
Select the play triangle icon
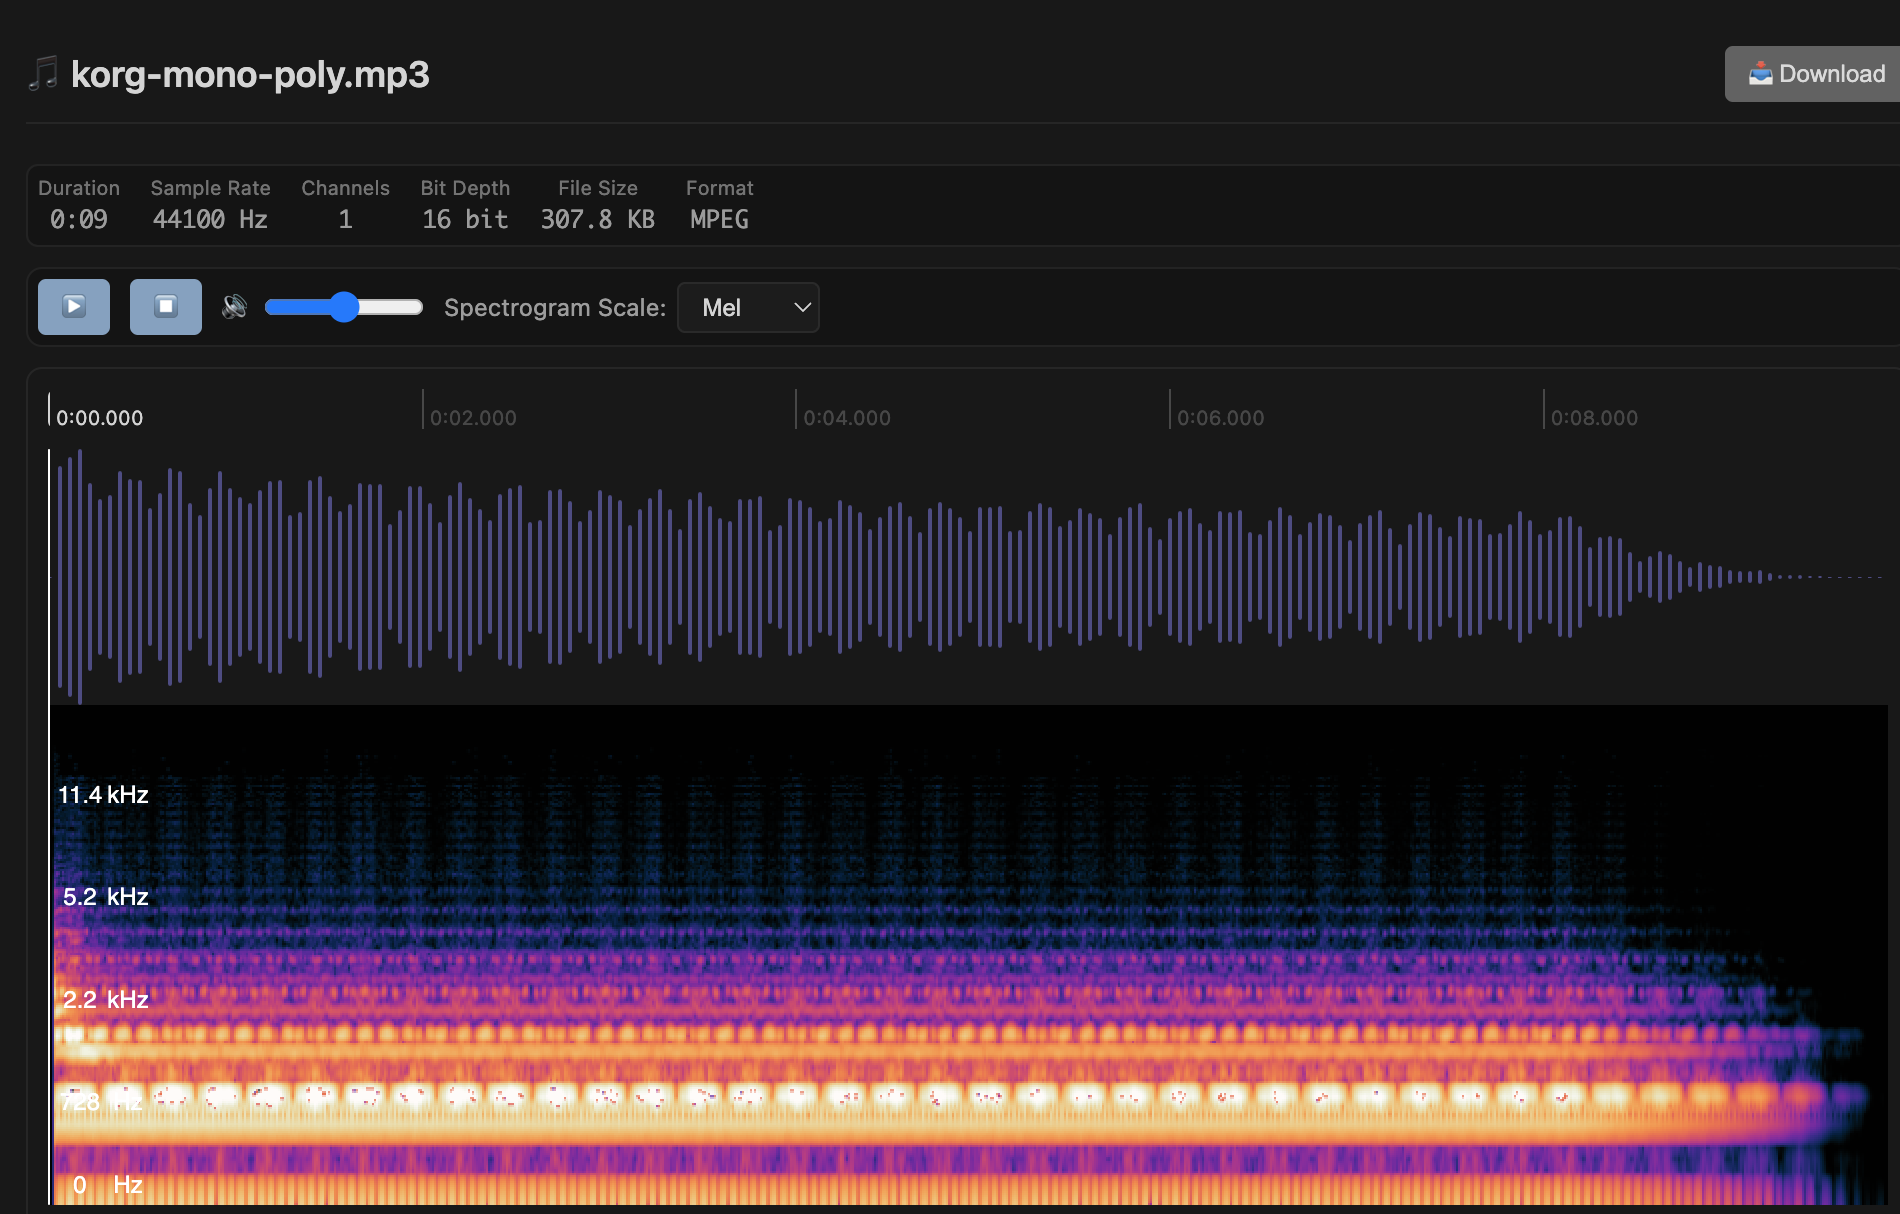(73, 306)
